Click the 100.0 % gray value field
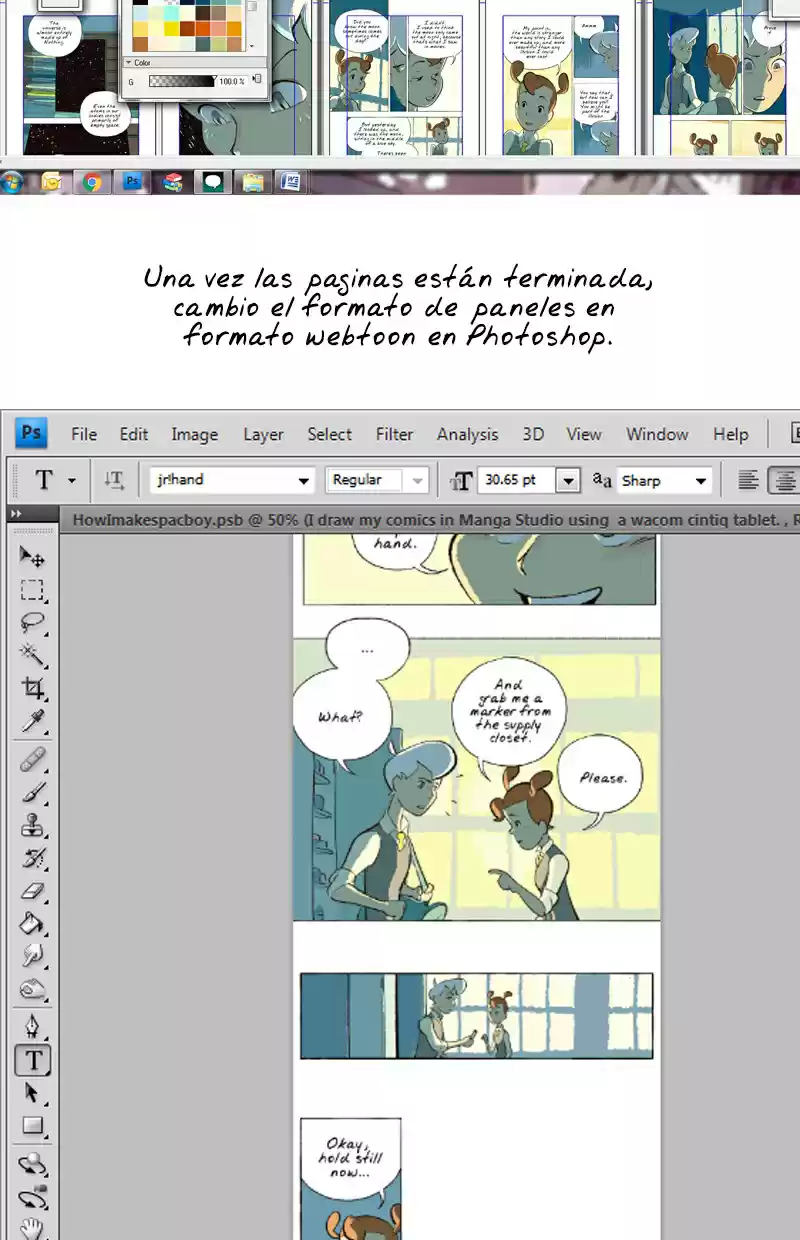Viewport: 800px width, 1240px height. pyautogui.click(x=232, y=81)
